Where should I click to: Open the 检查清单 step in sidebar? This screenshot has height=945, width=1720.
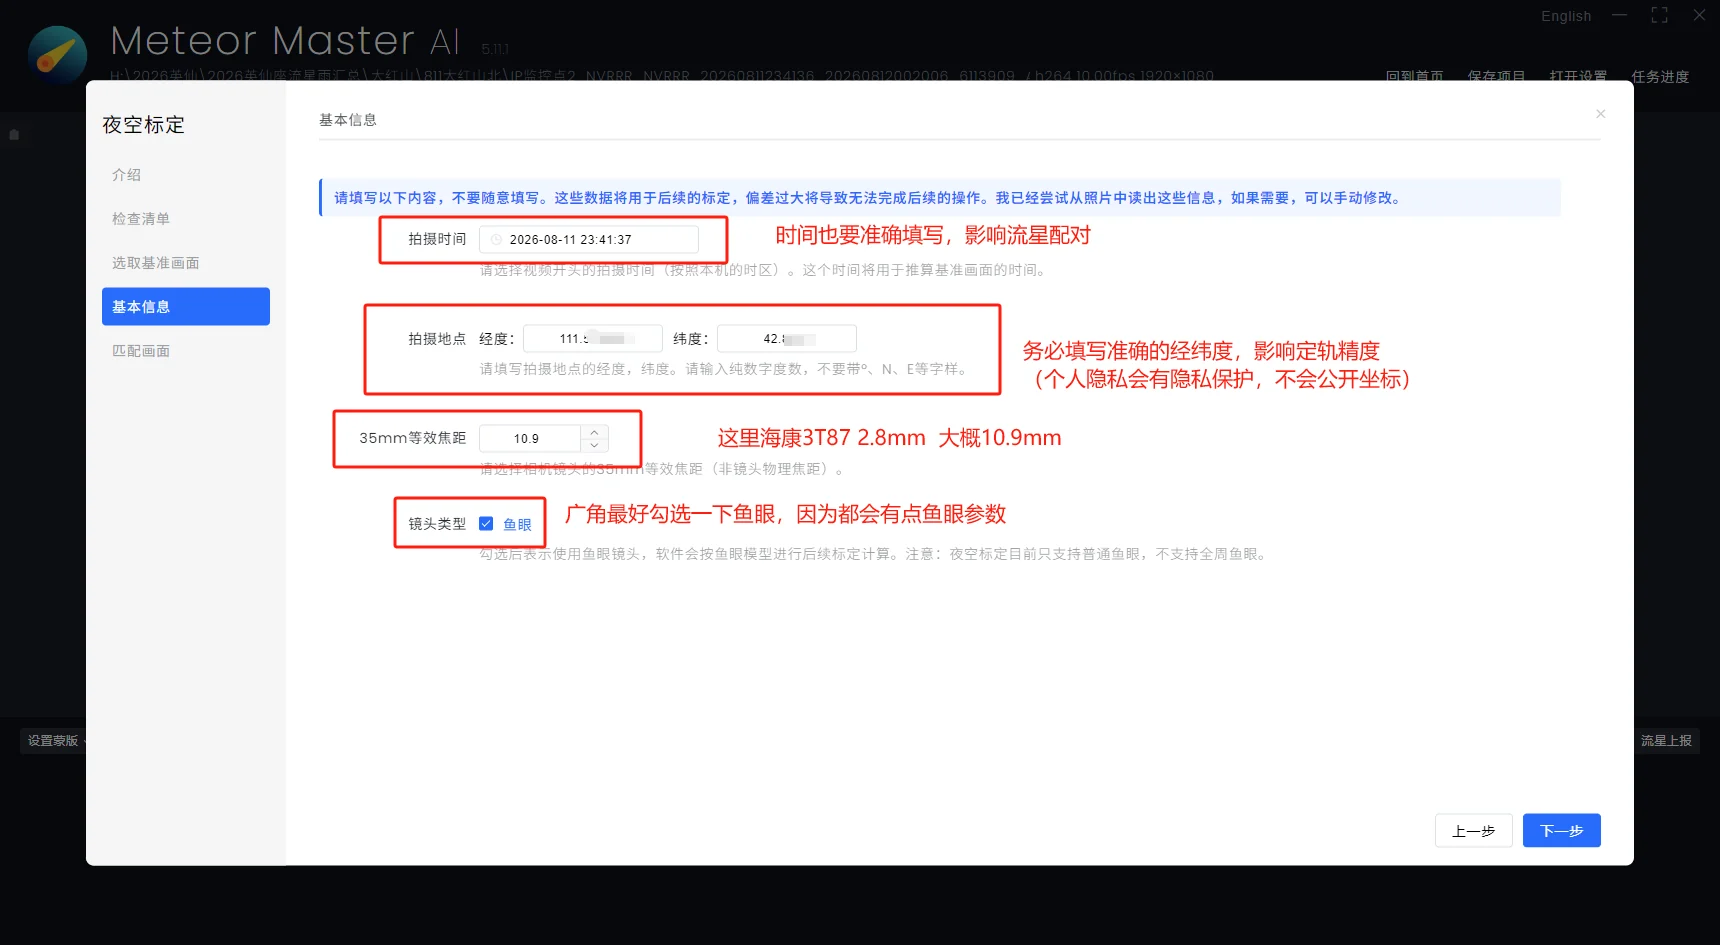coord(141,219)
